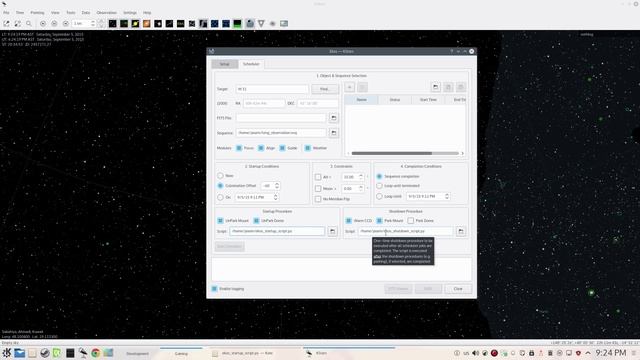Browse for FITS file folder icon
The width and height of the screenshot is (640, 360).
tap(333, 118)
